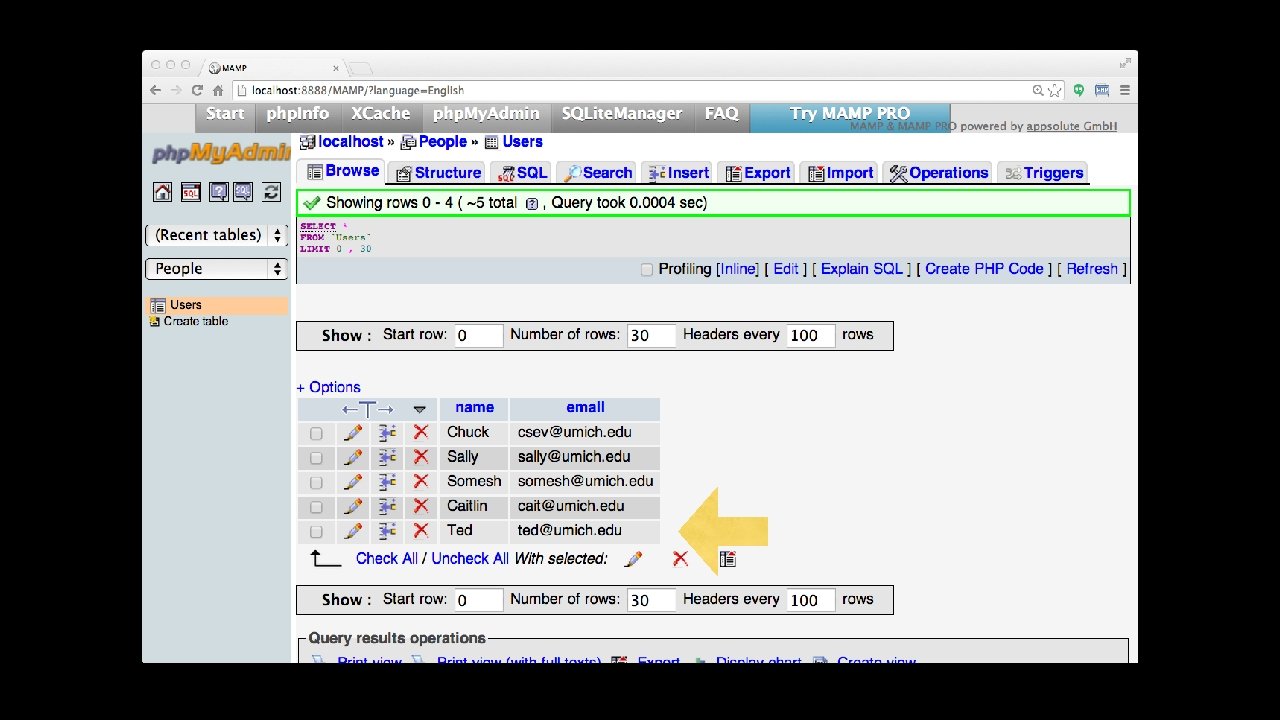
Task: Edit the Ted row with pencil icon
Action: coord(352,531)
